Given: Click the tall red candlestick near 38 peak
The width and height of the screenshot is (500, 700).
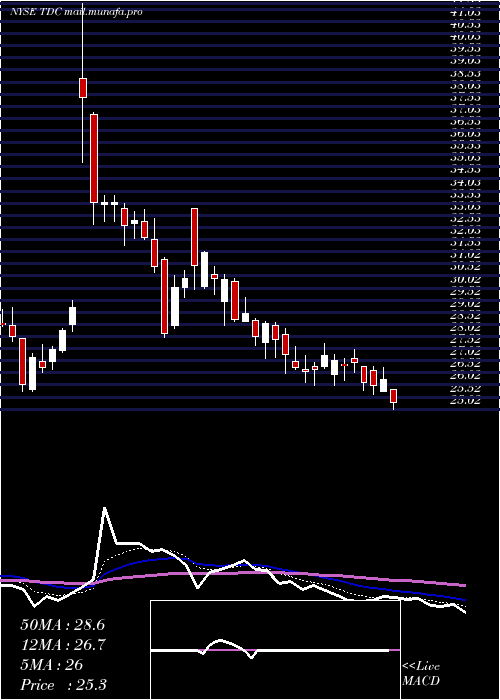Looking at the screenshot, I should [83, 88].
